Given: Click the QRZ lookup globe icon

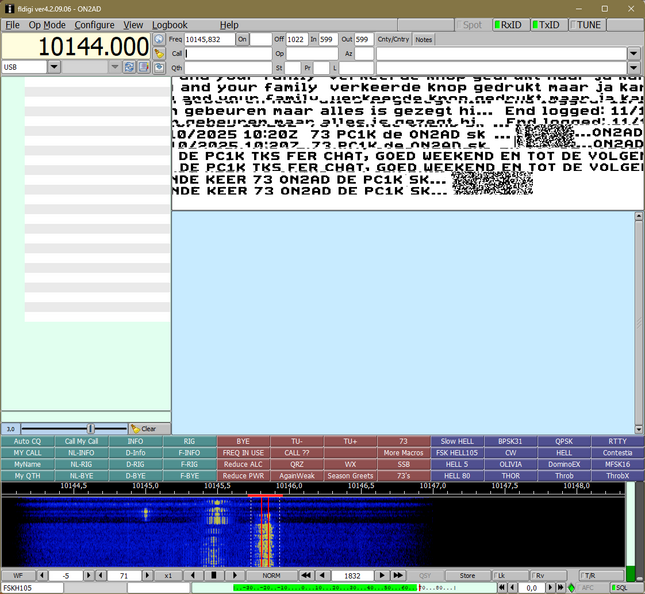Looking at the screenshot, I should coord(159,39).
